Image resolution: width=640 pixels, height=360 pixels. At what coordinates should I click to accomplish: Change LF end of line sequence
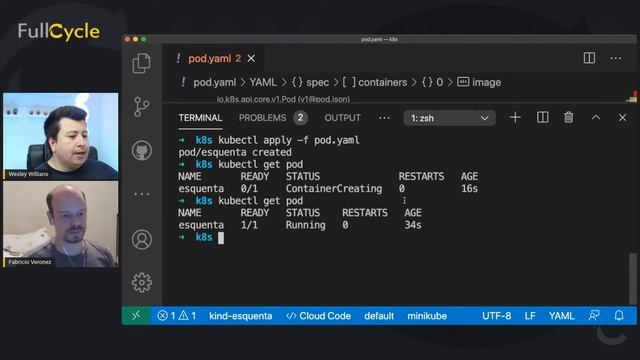tap(530, 316)
